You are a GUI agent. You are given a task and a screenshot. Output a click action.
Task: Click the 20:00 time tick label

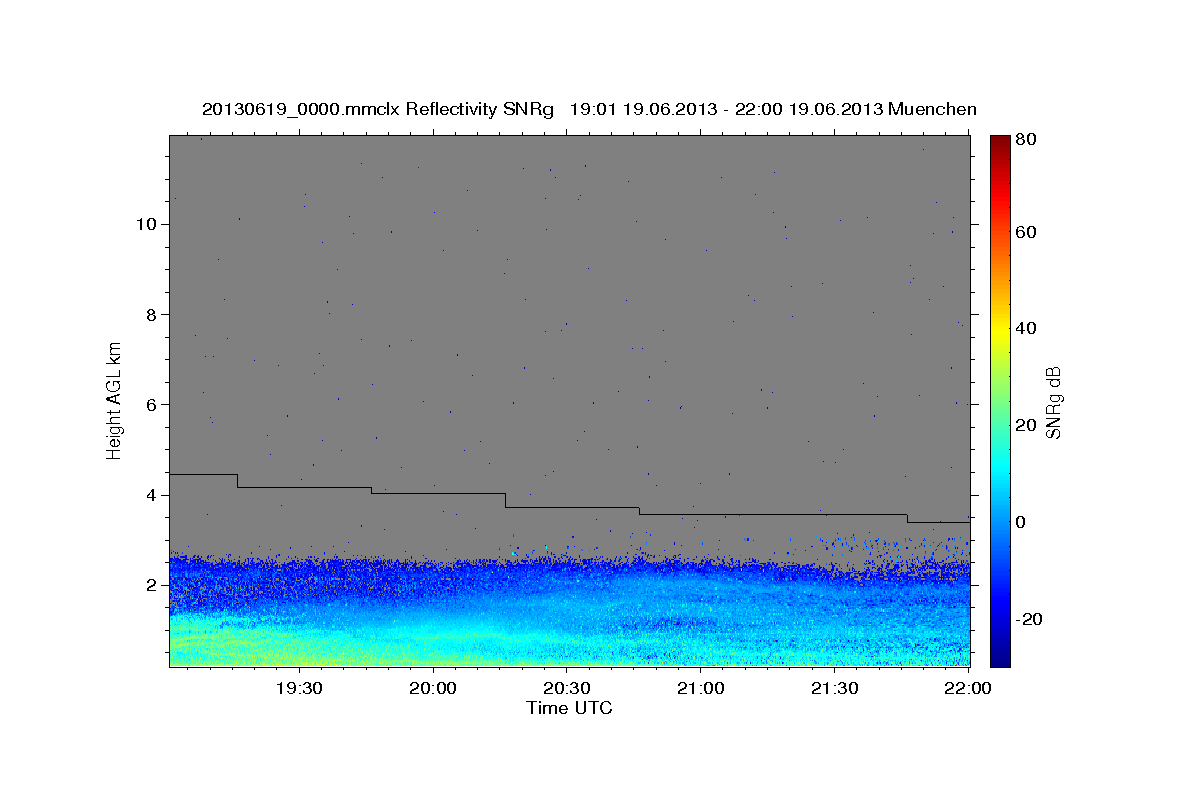tap(432, 688)
